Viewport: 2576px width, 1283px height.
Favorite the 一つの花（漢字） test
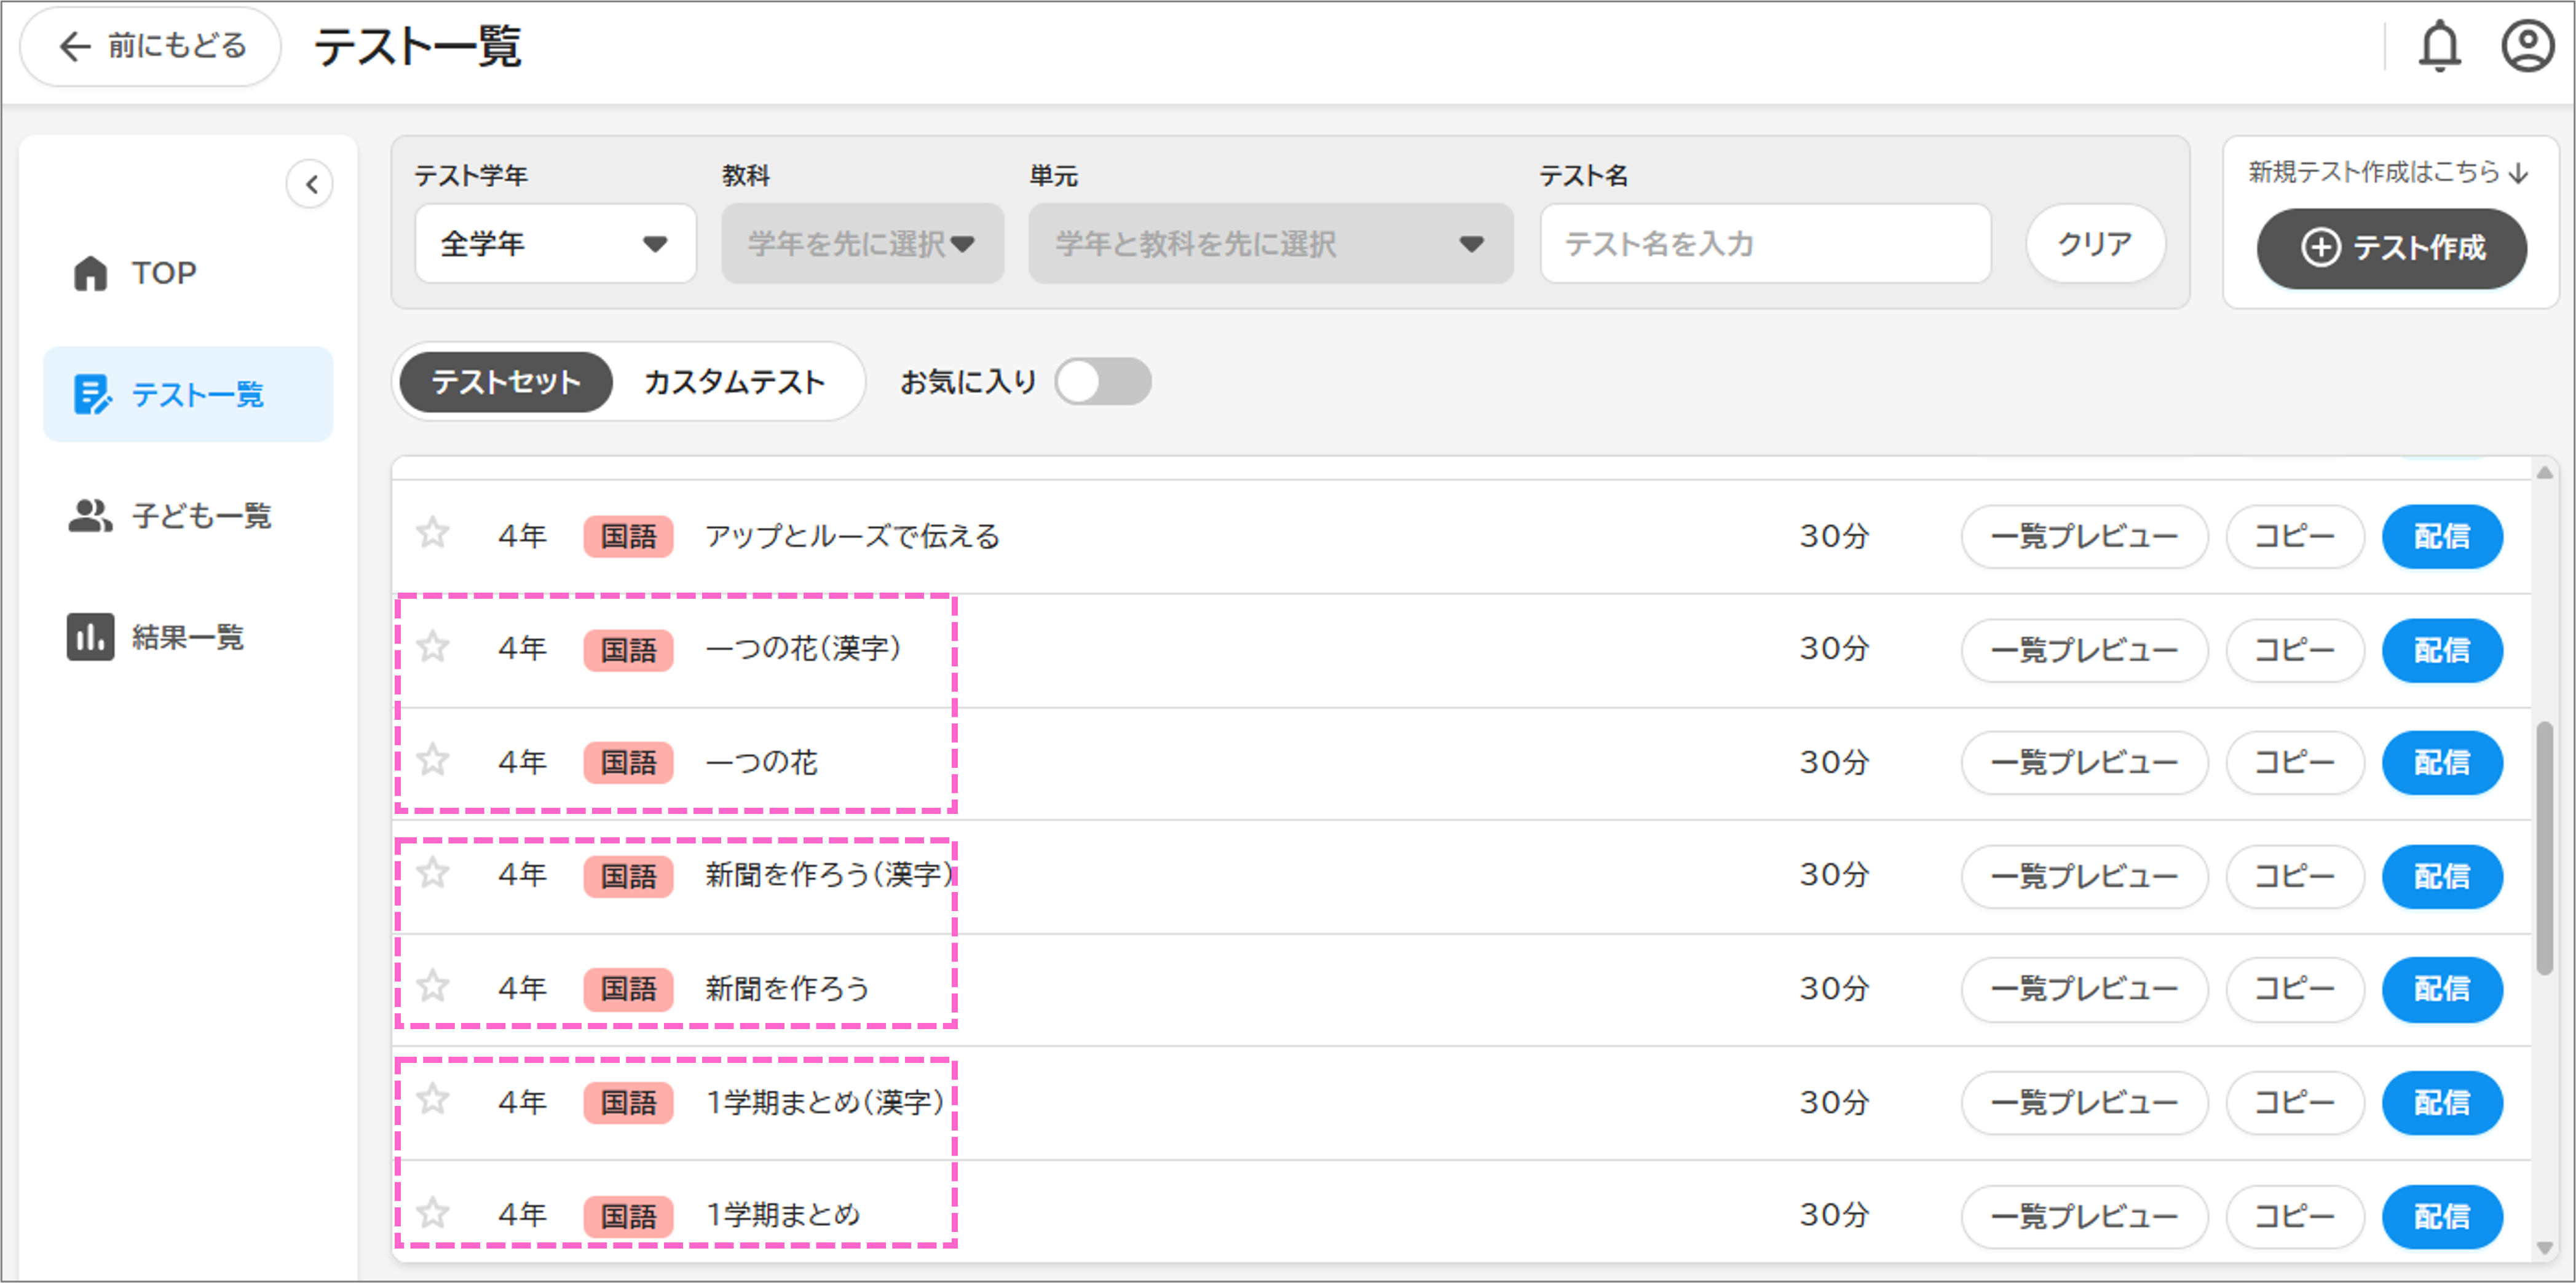(433, 648)
